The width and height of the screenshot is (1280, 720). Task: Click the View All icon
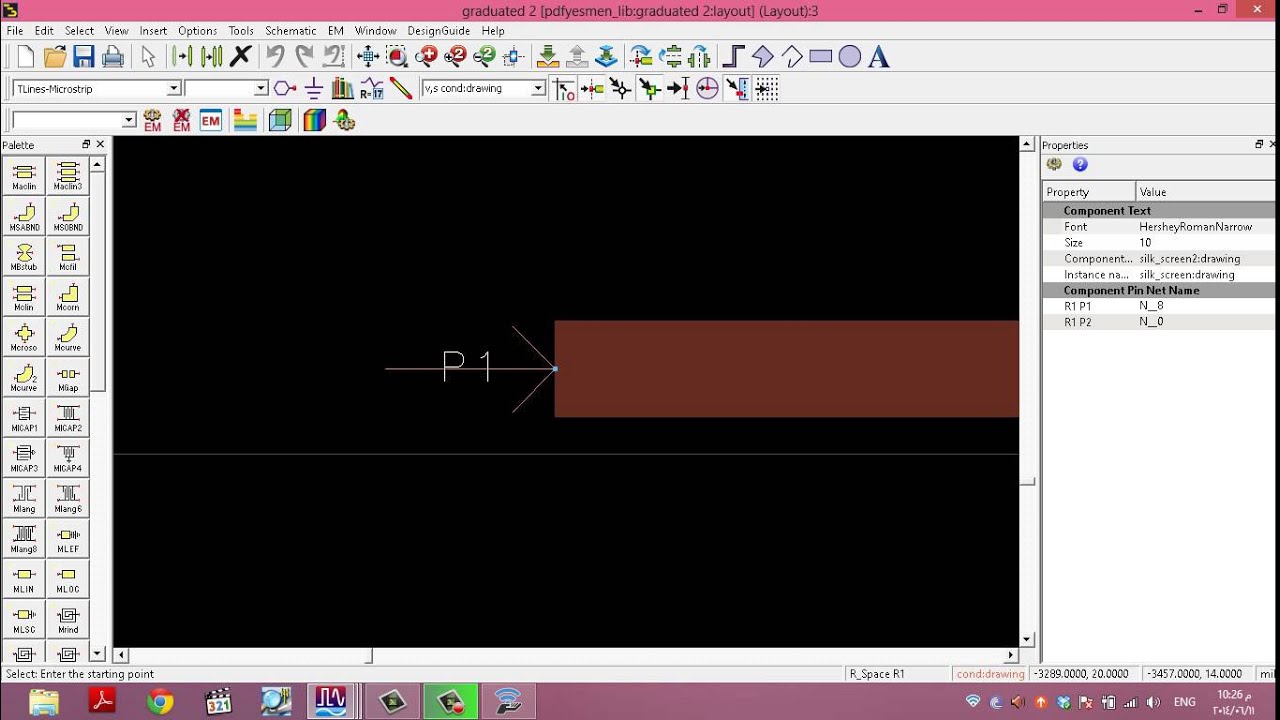(367, 57)
